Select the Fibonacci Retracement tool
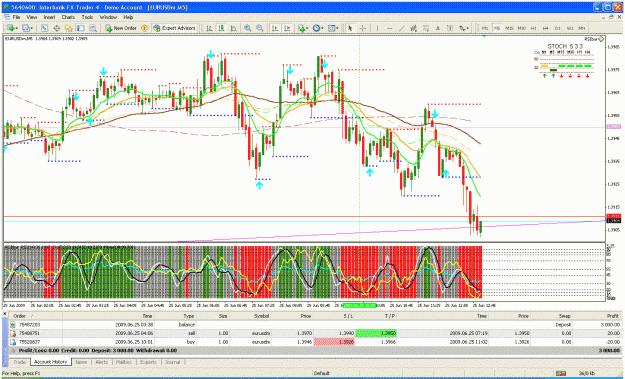 point(426,28)
